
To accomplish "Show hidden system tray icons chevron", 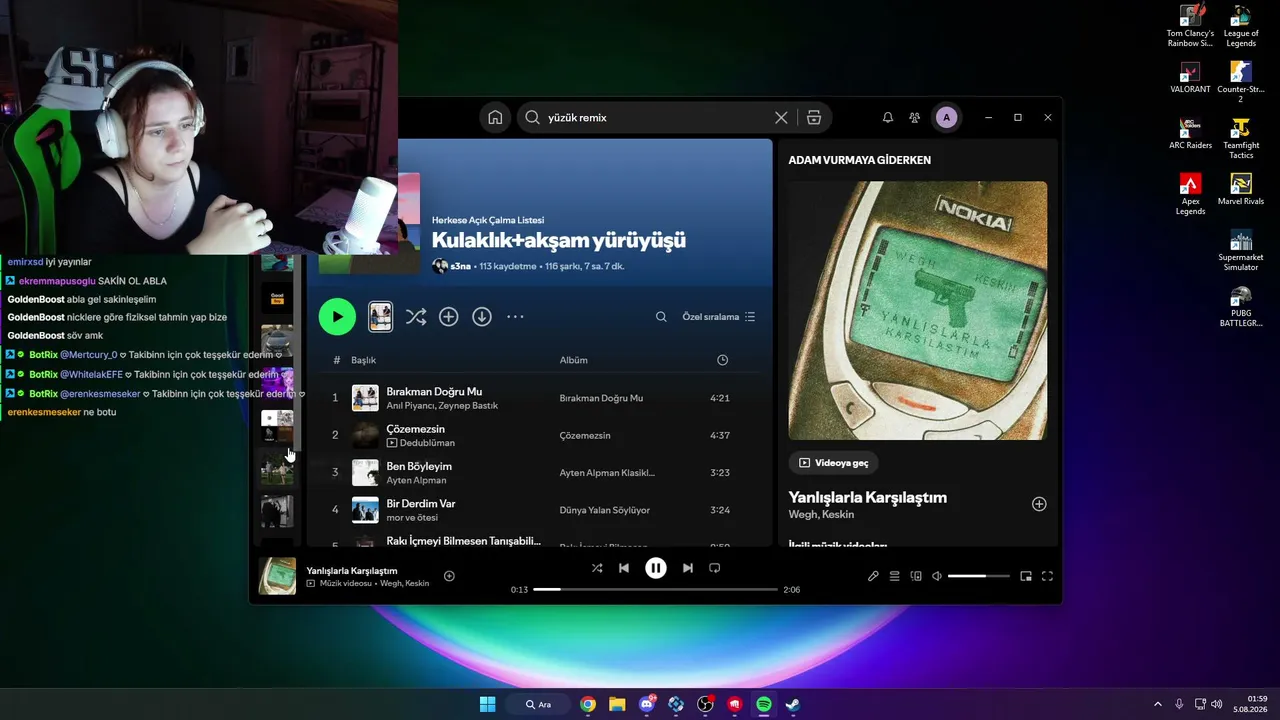I will pos(1158,704).
